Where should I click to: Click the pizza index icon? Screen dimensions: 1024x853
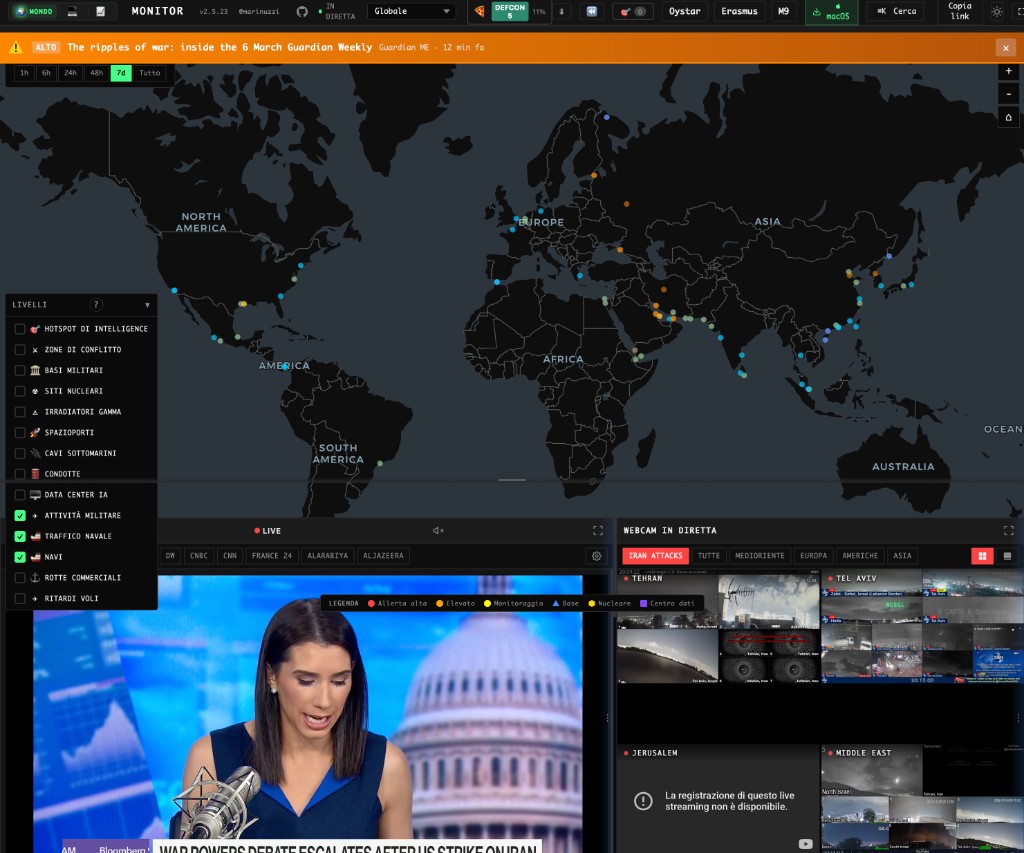479,12
